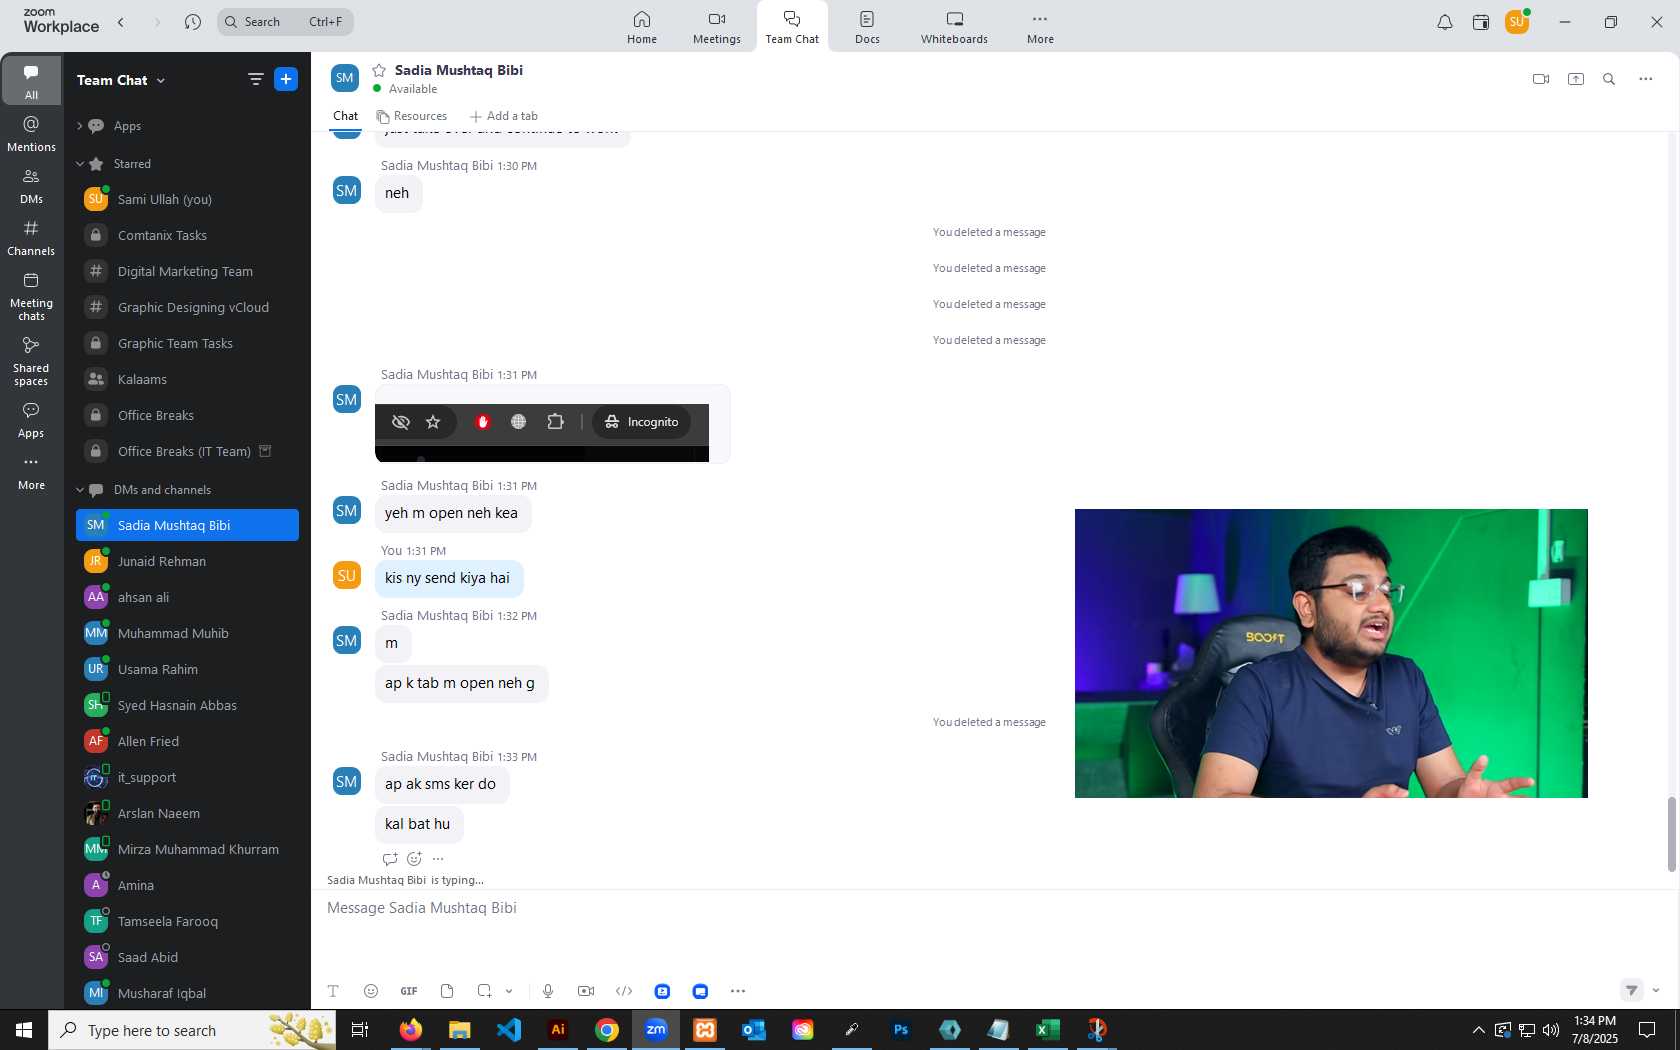Switch to the Docs tab
1680x1050 pixels.
click(867, 27)
